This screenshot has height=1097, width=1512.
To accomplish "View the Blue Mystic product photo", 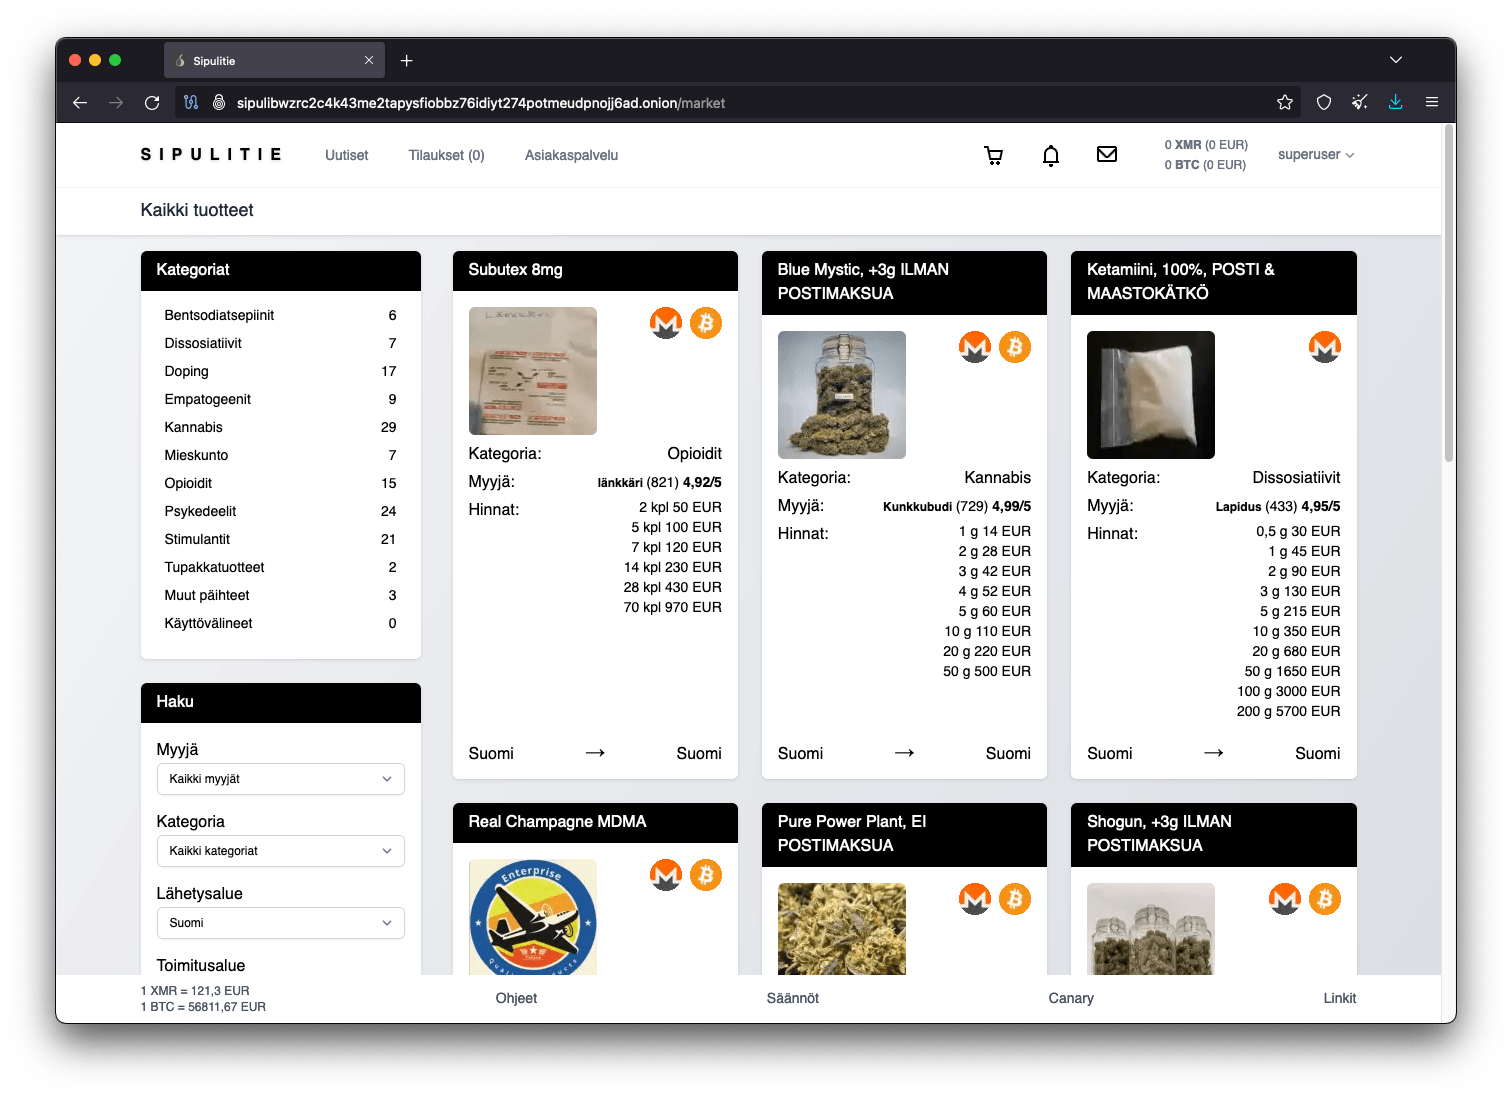I will point(841,395).
